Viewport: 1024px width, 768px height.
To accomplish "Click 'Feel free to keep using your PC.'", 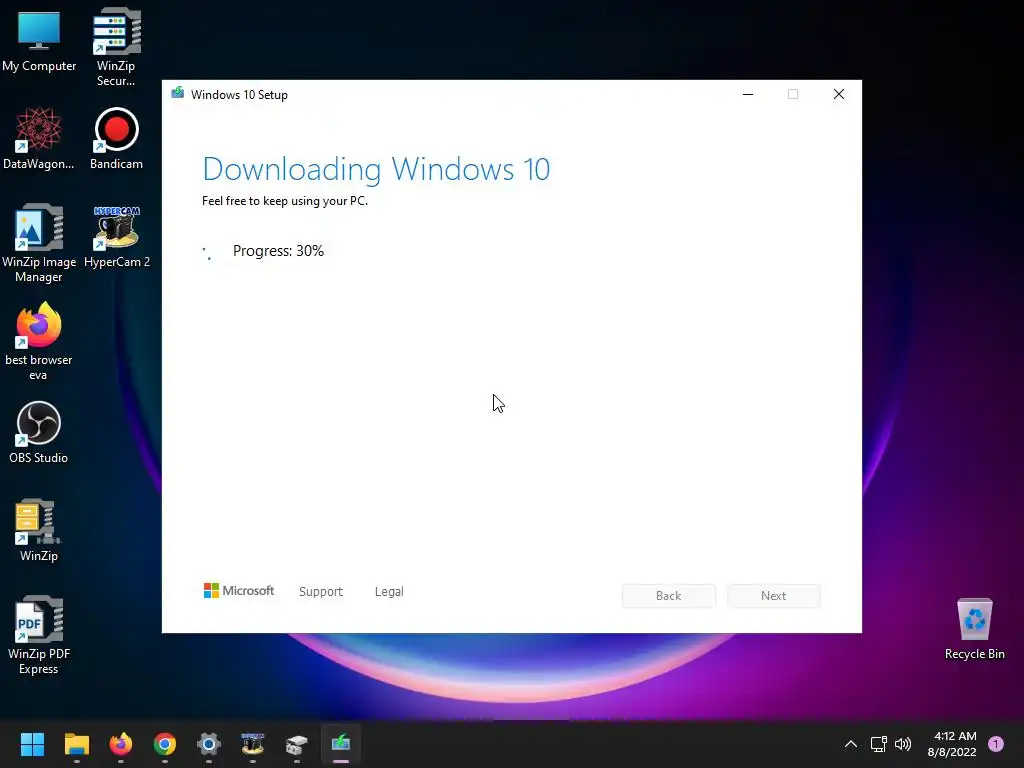I will [x=285, y=201].
